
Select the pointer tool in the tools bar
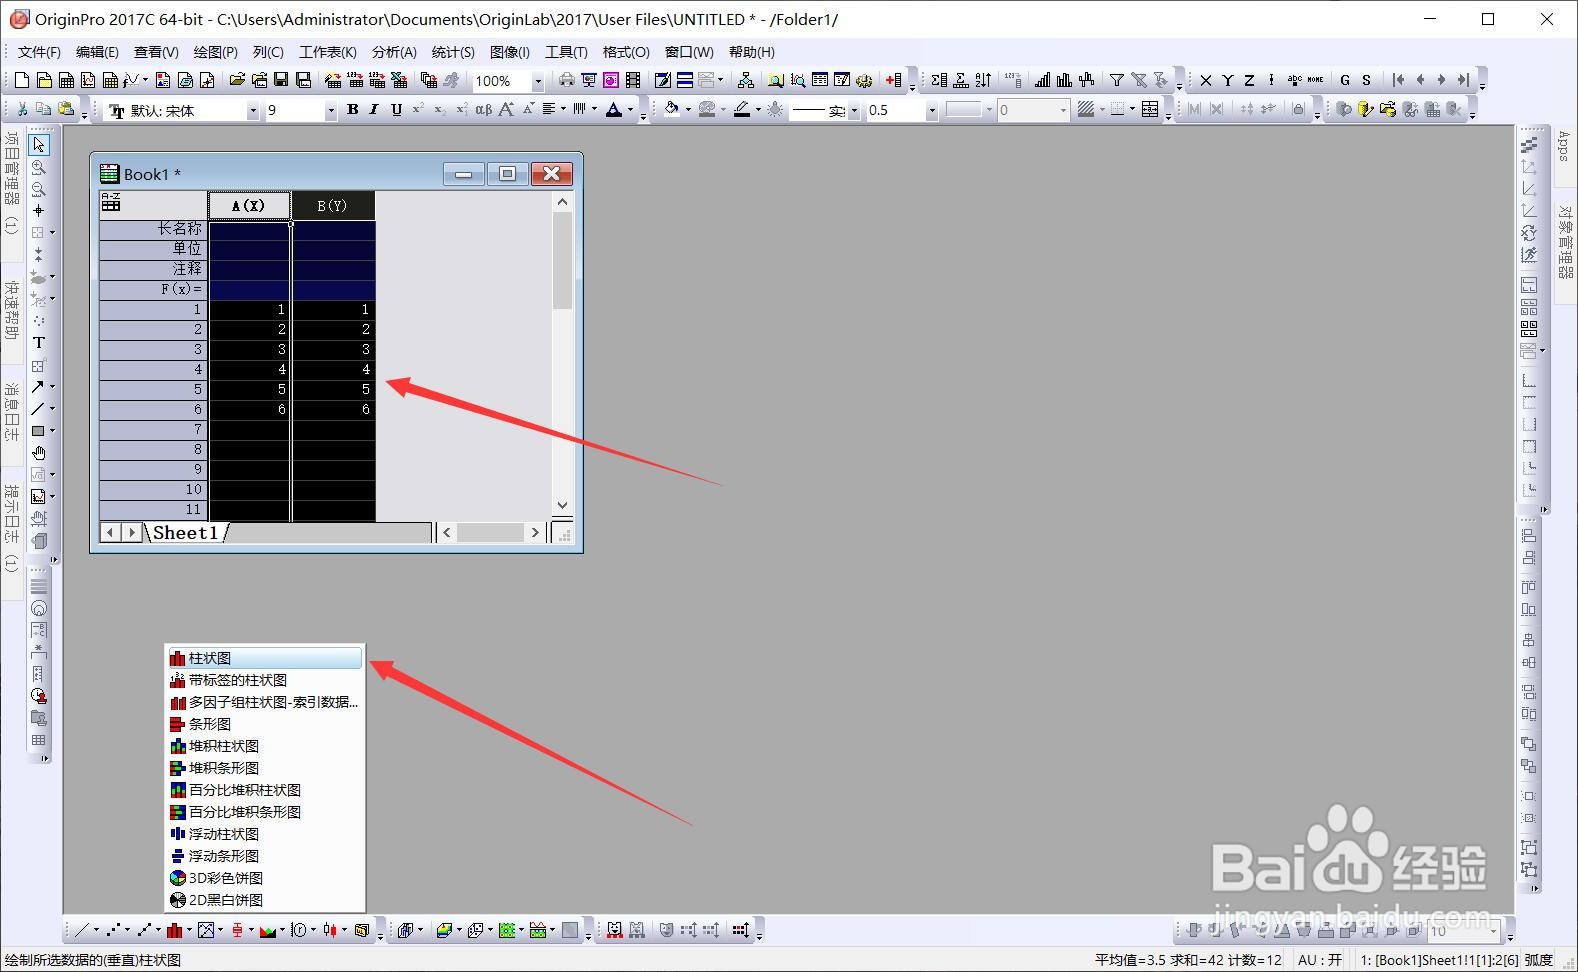click(x=38, y=146)
